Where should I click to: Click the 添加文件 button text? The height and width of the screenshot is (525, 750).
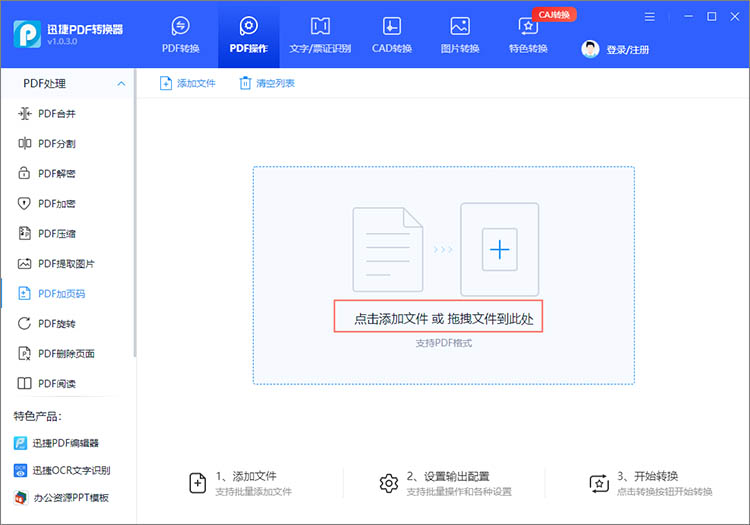(196, 83)
